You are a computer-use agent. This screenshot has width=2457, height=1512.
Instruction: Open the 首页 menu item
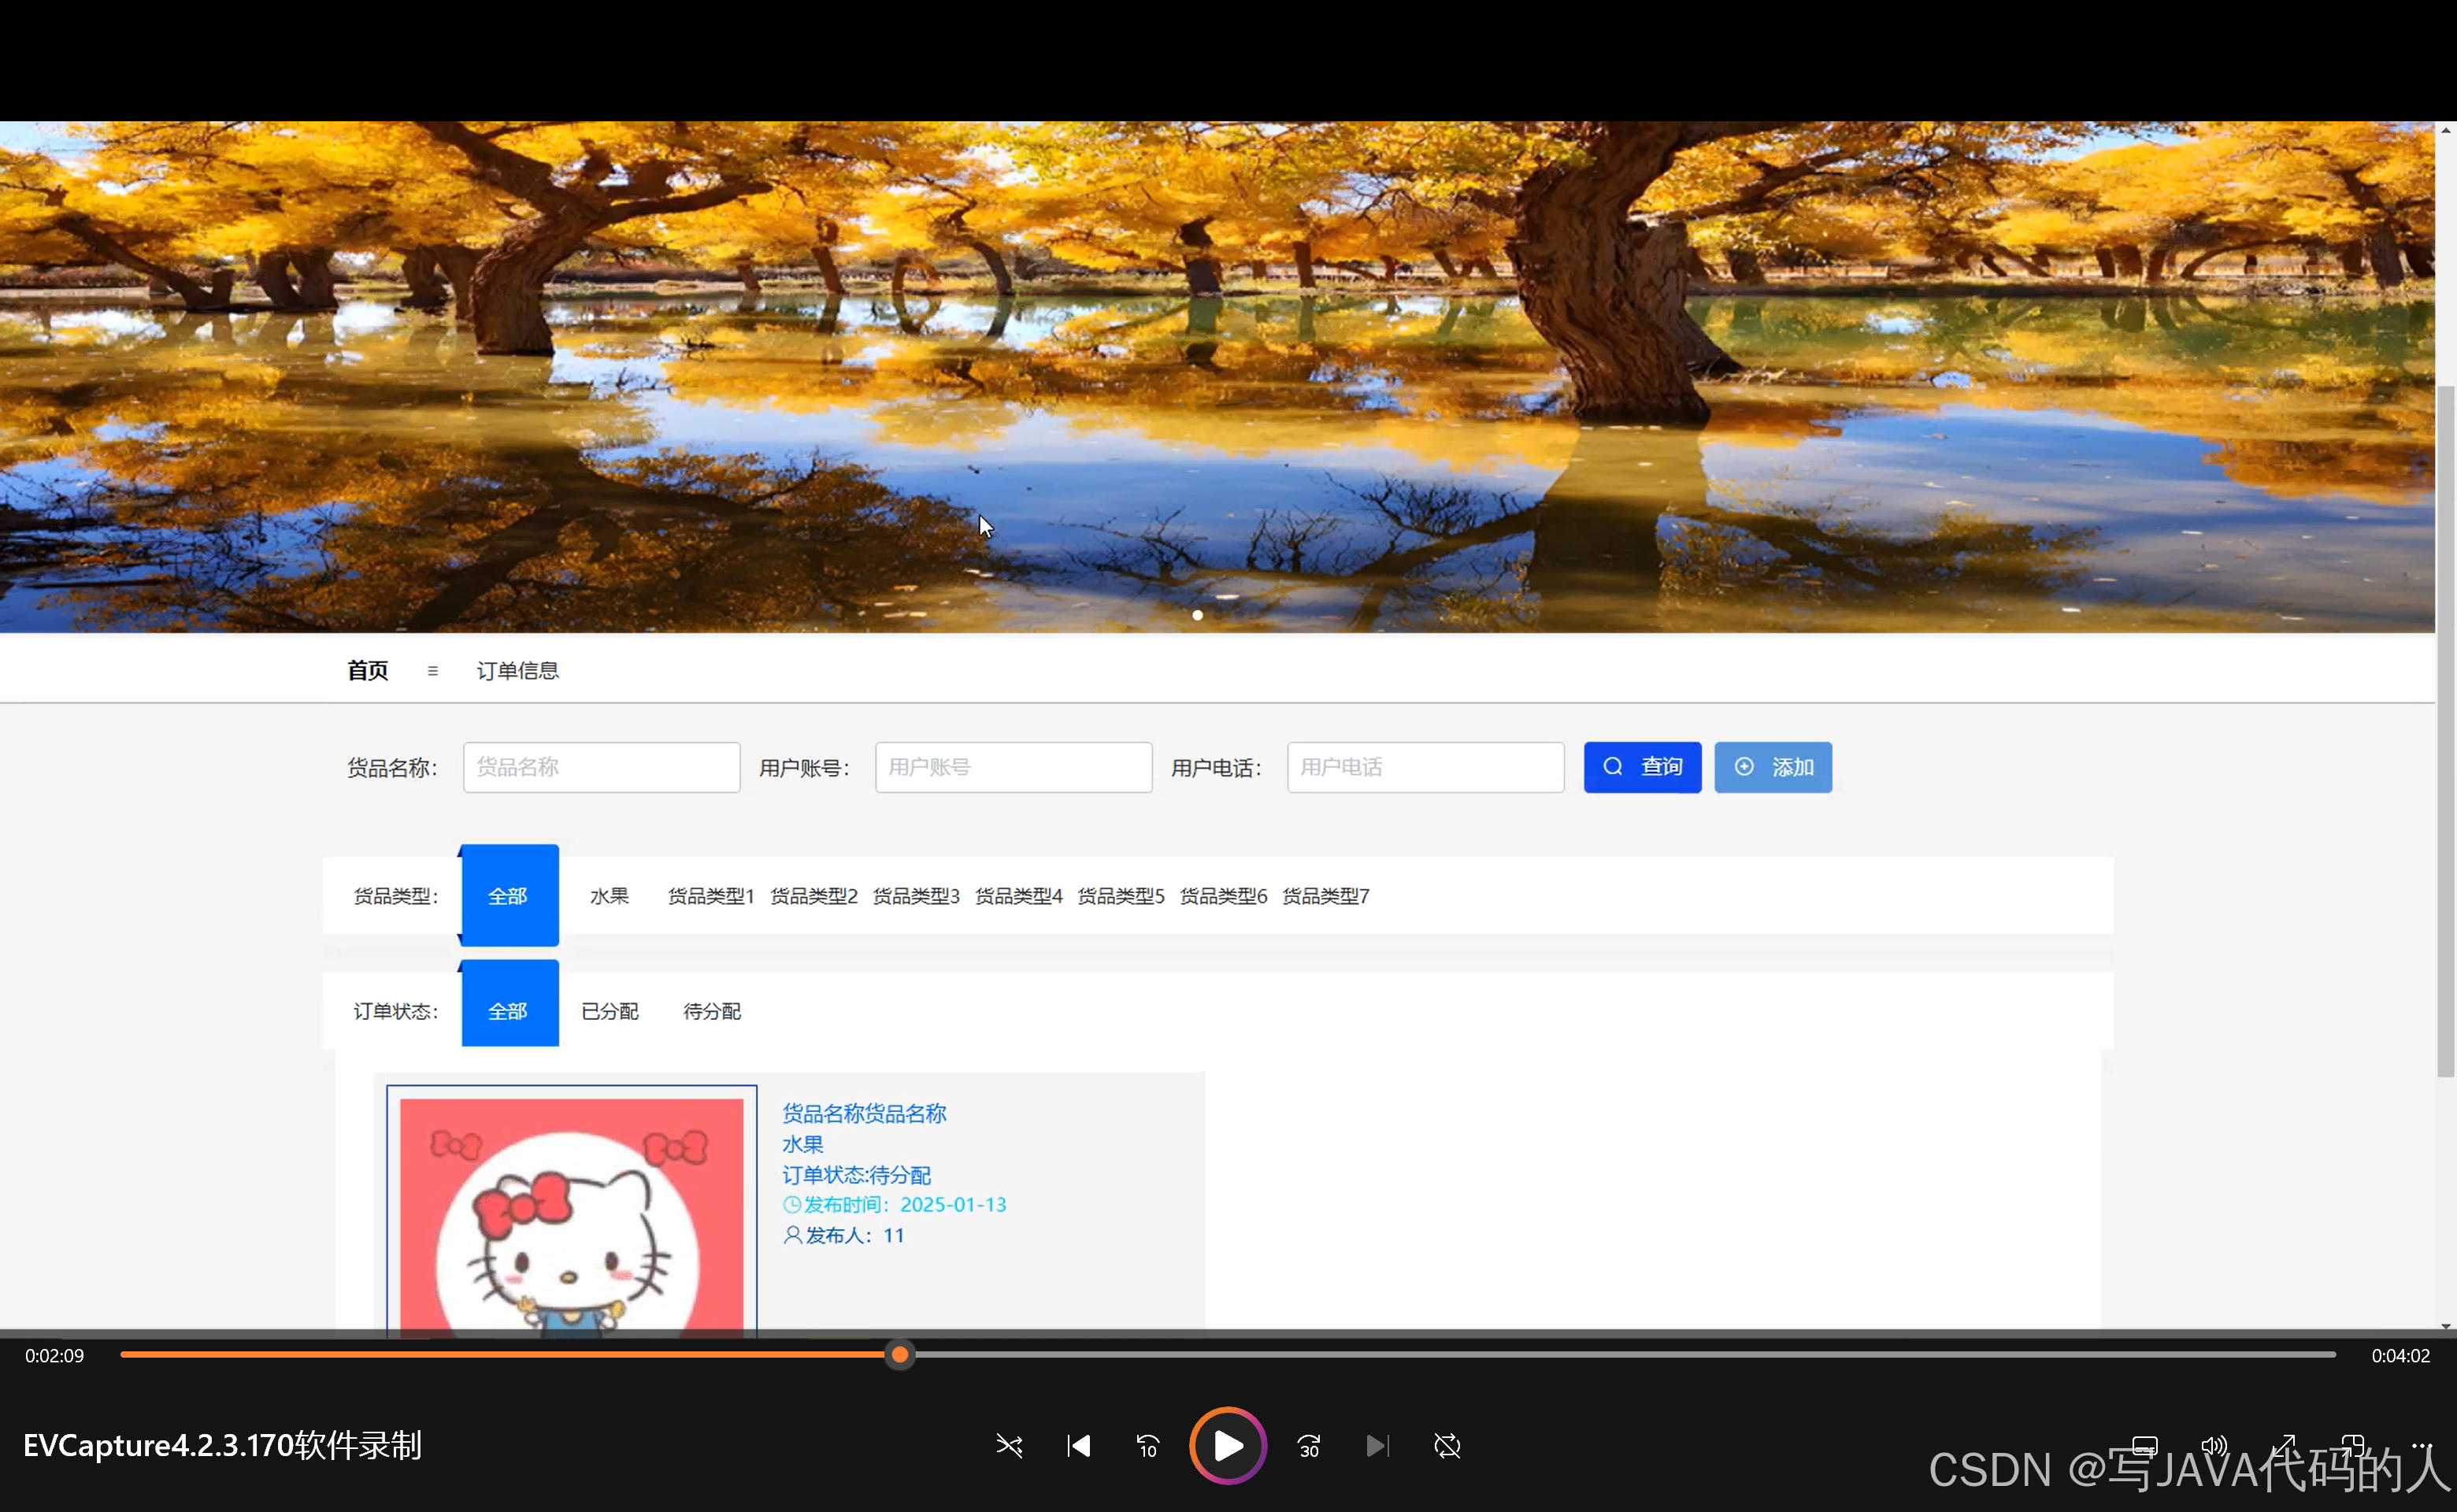pos(367,670)
